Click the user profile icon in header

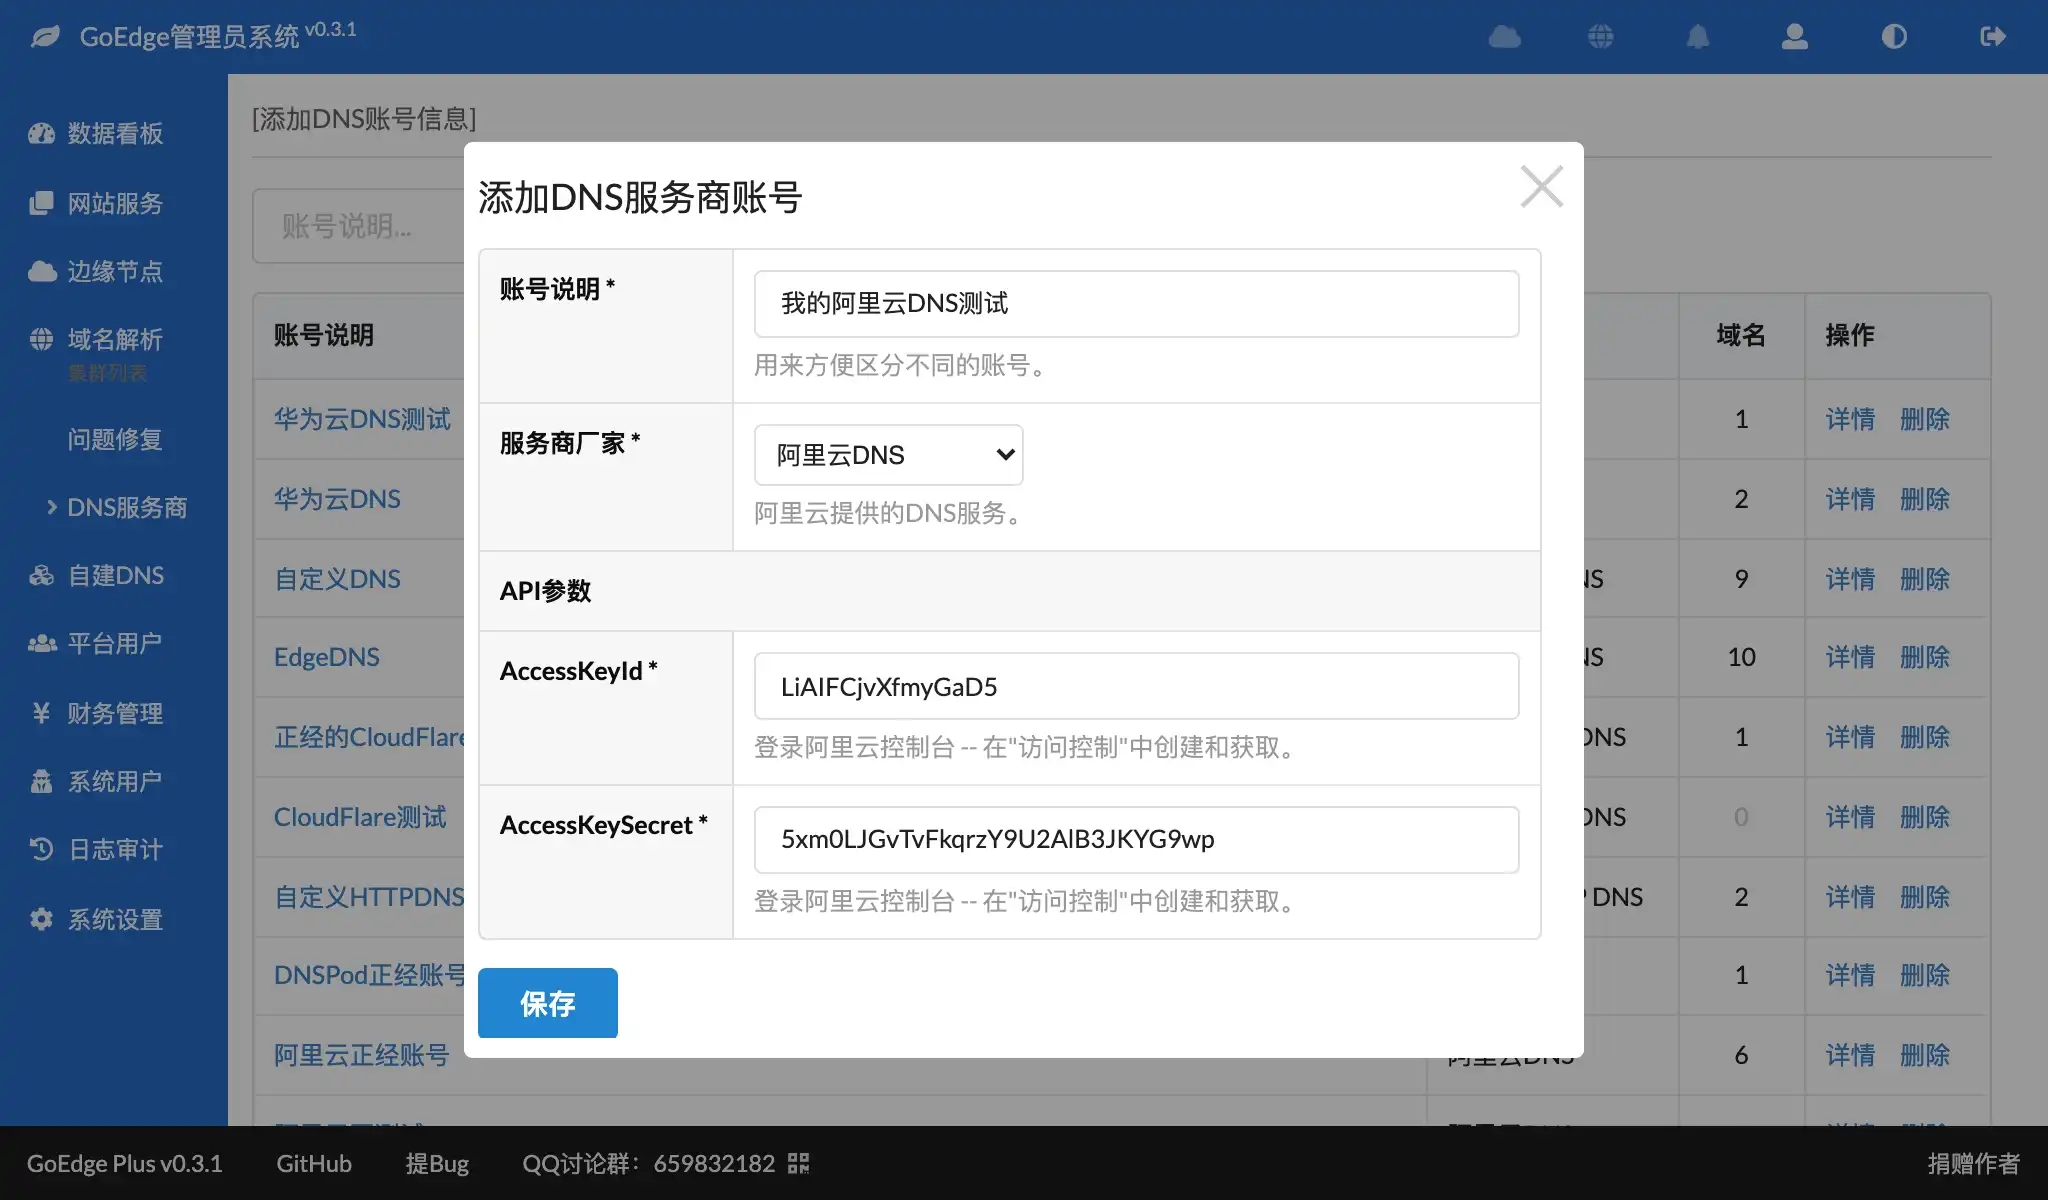(x=1794, y=37)
